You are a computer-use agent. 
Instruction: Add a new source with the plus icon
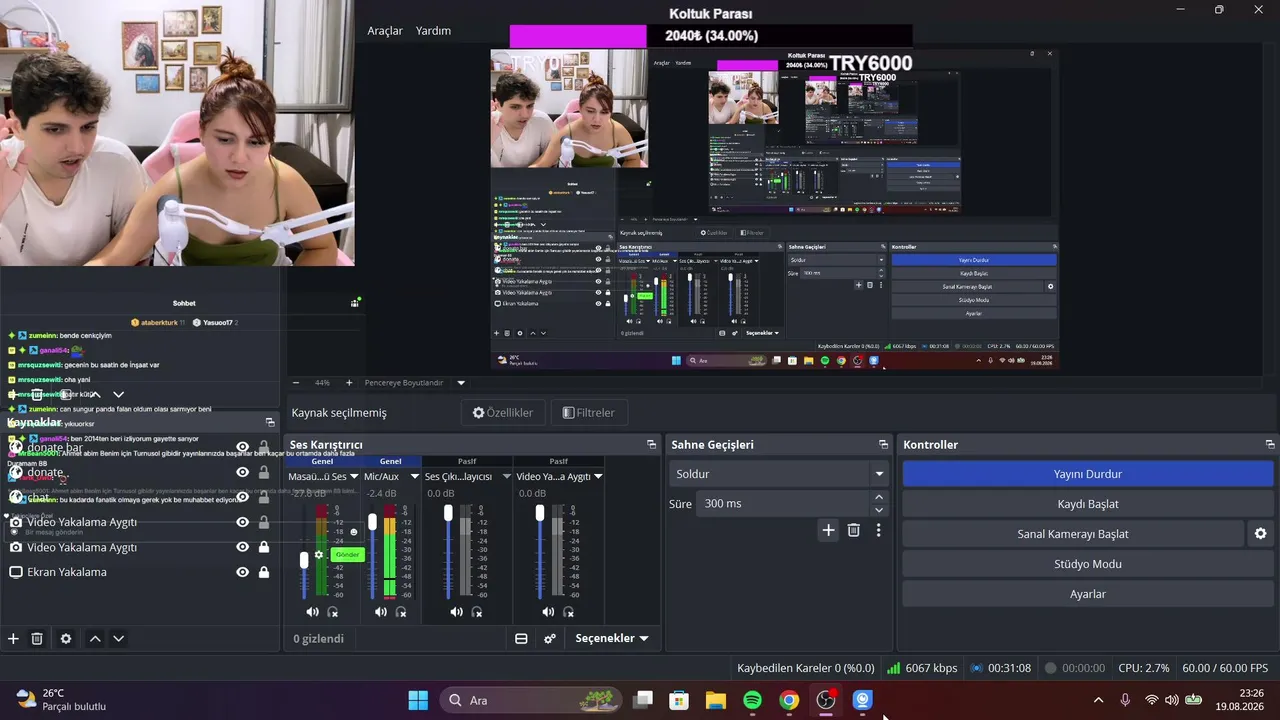pos(13,638)
